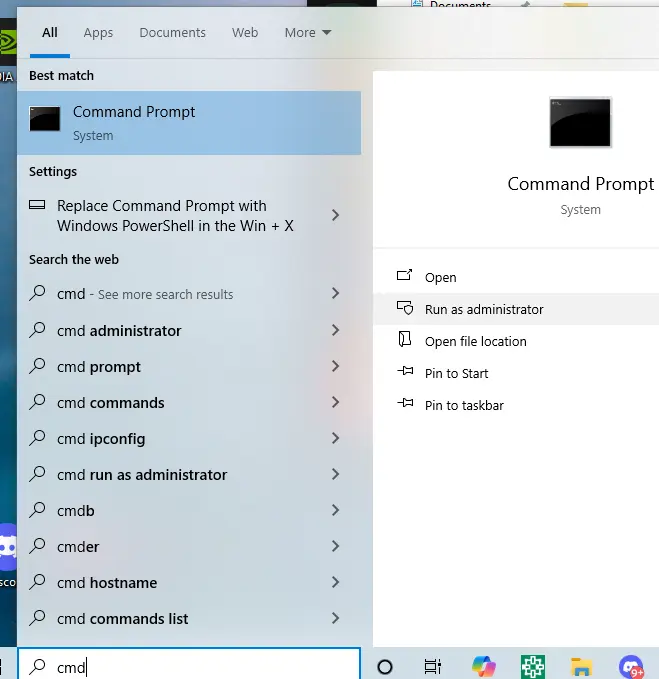The height and width of the screenshot is (679, 659).
Task: Click into the search box containing 'cmd'
Action: coord(189,665)
